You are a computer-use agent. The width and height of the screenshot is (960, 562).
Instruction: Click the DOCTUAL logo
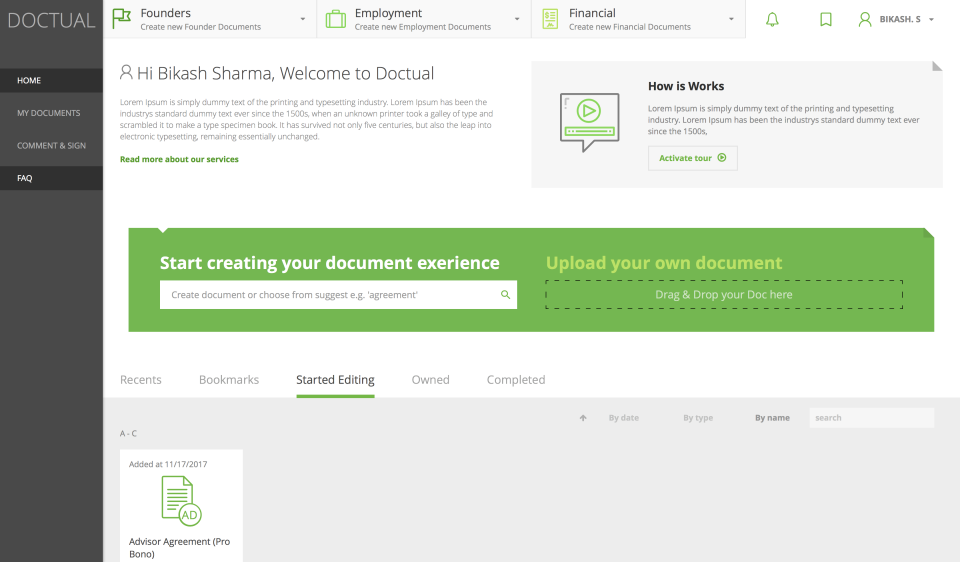[x=51, y=20]
